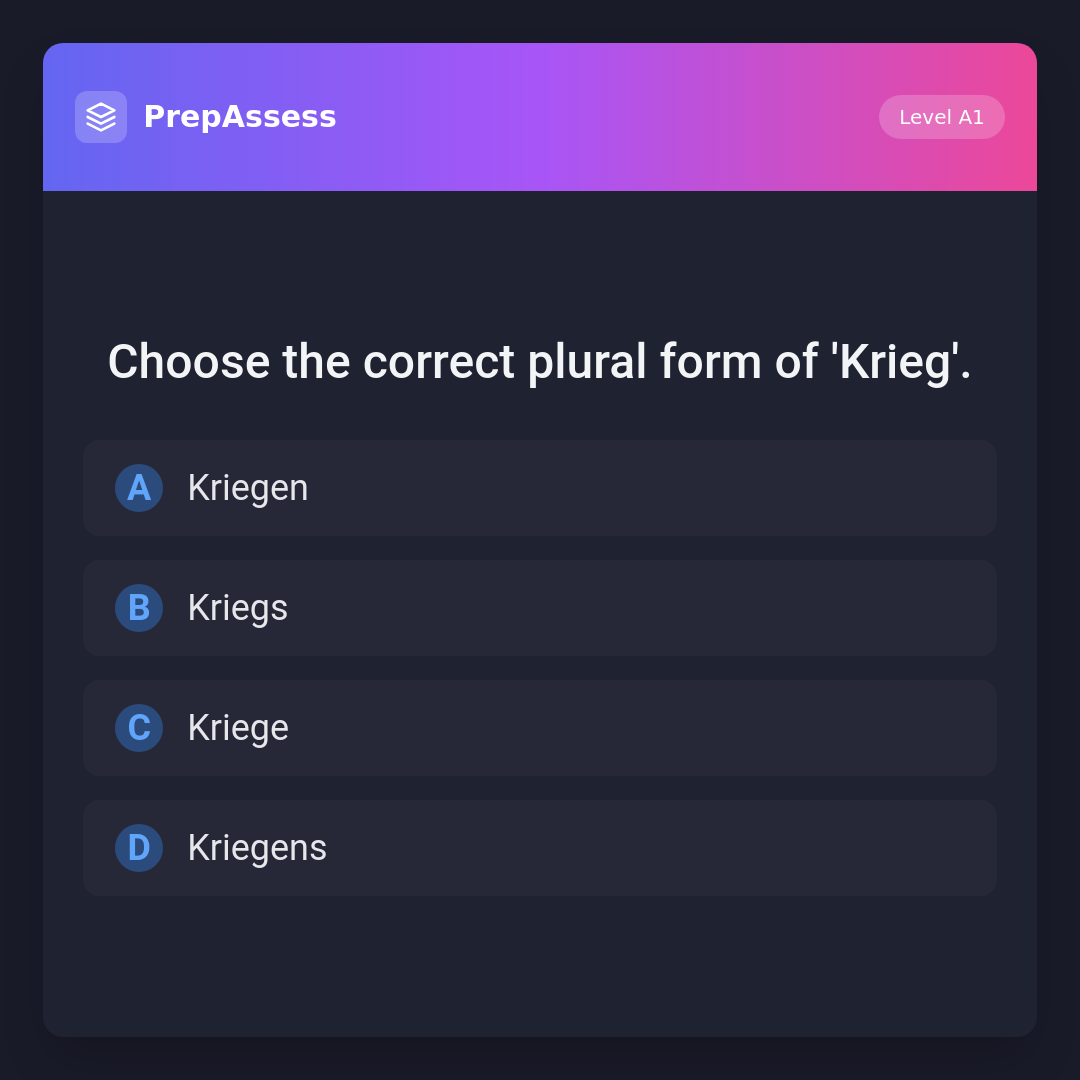This screenshot has height=1080, width=1080.
Task: Click the right end of option C row
Action: point(960,728)
